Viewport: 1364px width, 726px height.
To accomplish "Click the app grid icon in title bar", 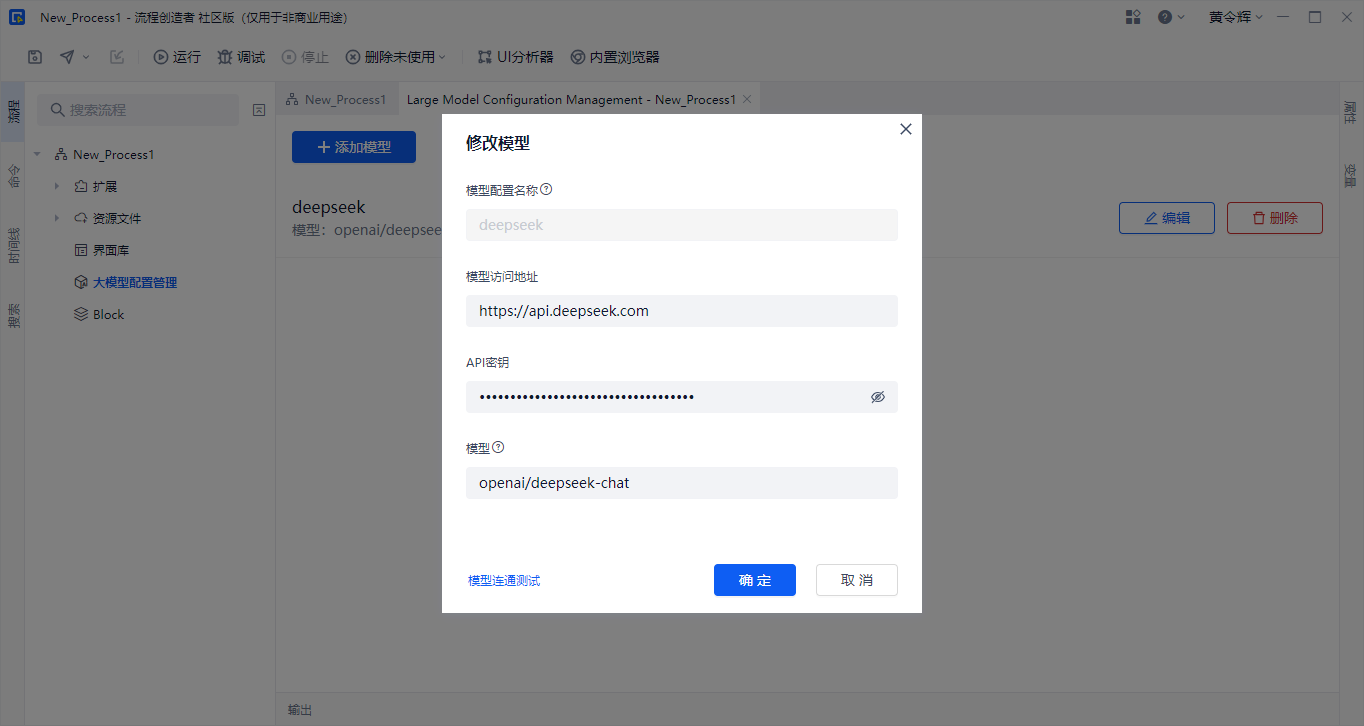I will coord(1133,17).
